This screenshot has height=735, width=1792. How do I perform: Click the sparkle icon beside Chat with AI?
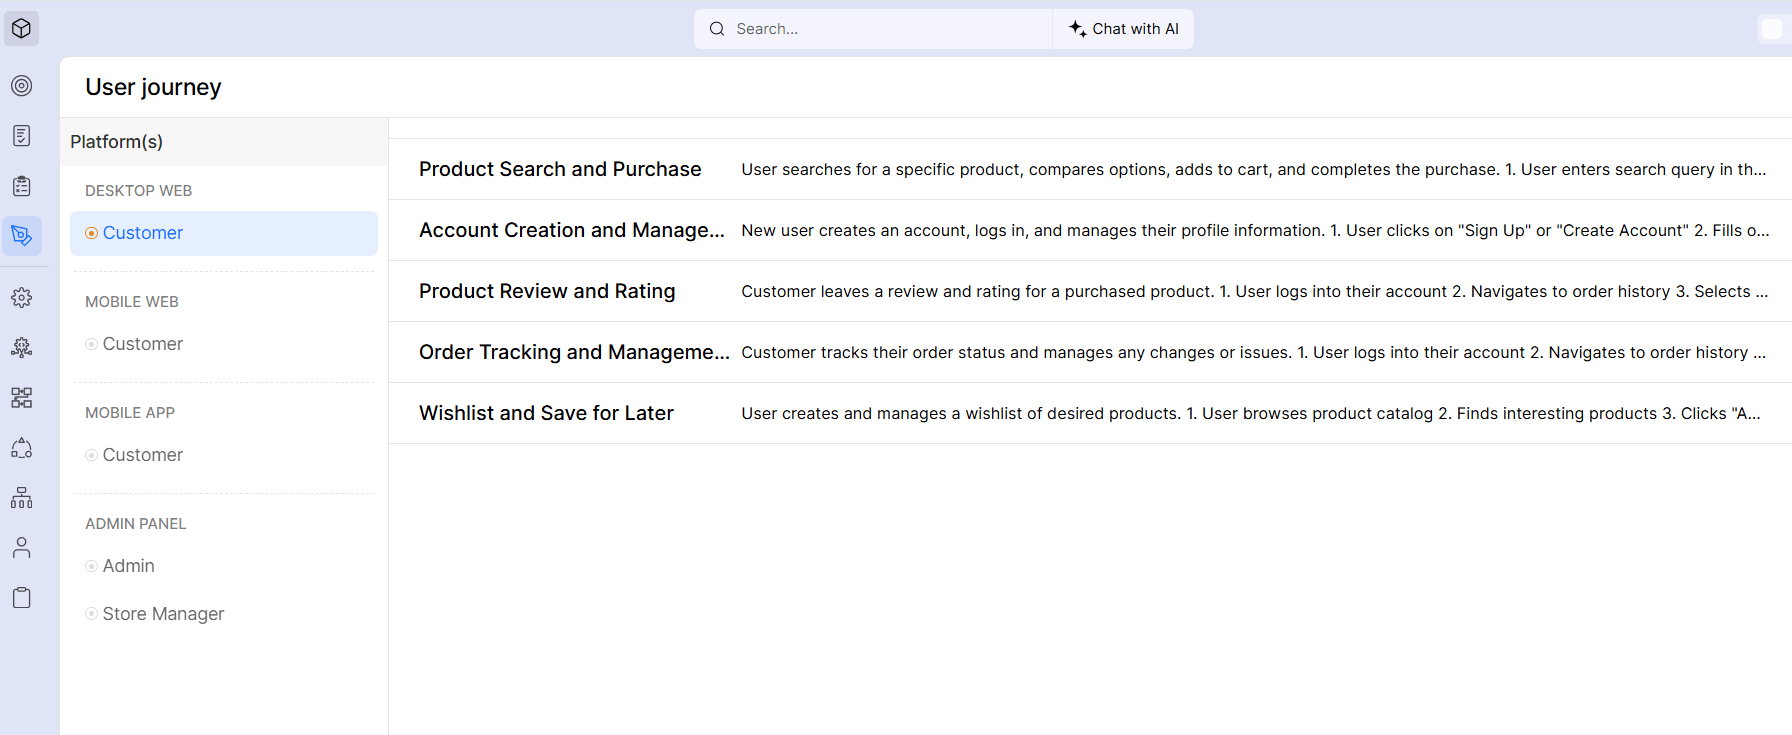pos(1077,29)
